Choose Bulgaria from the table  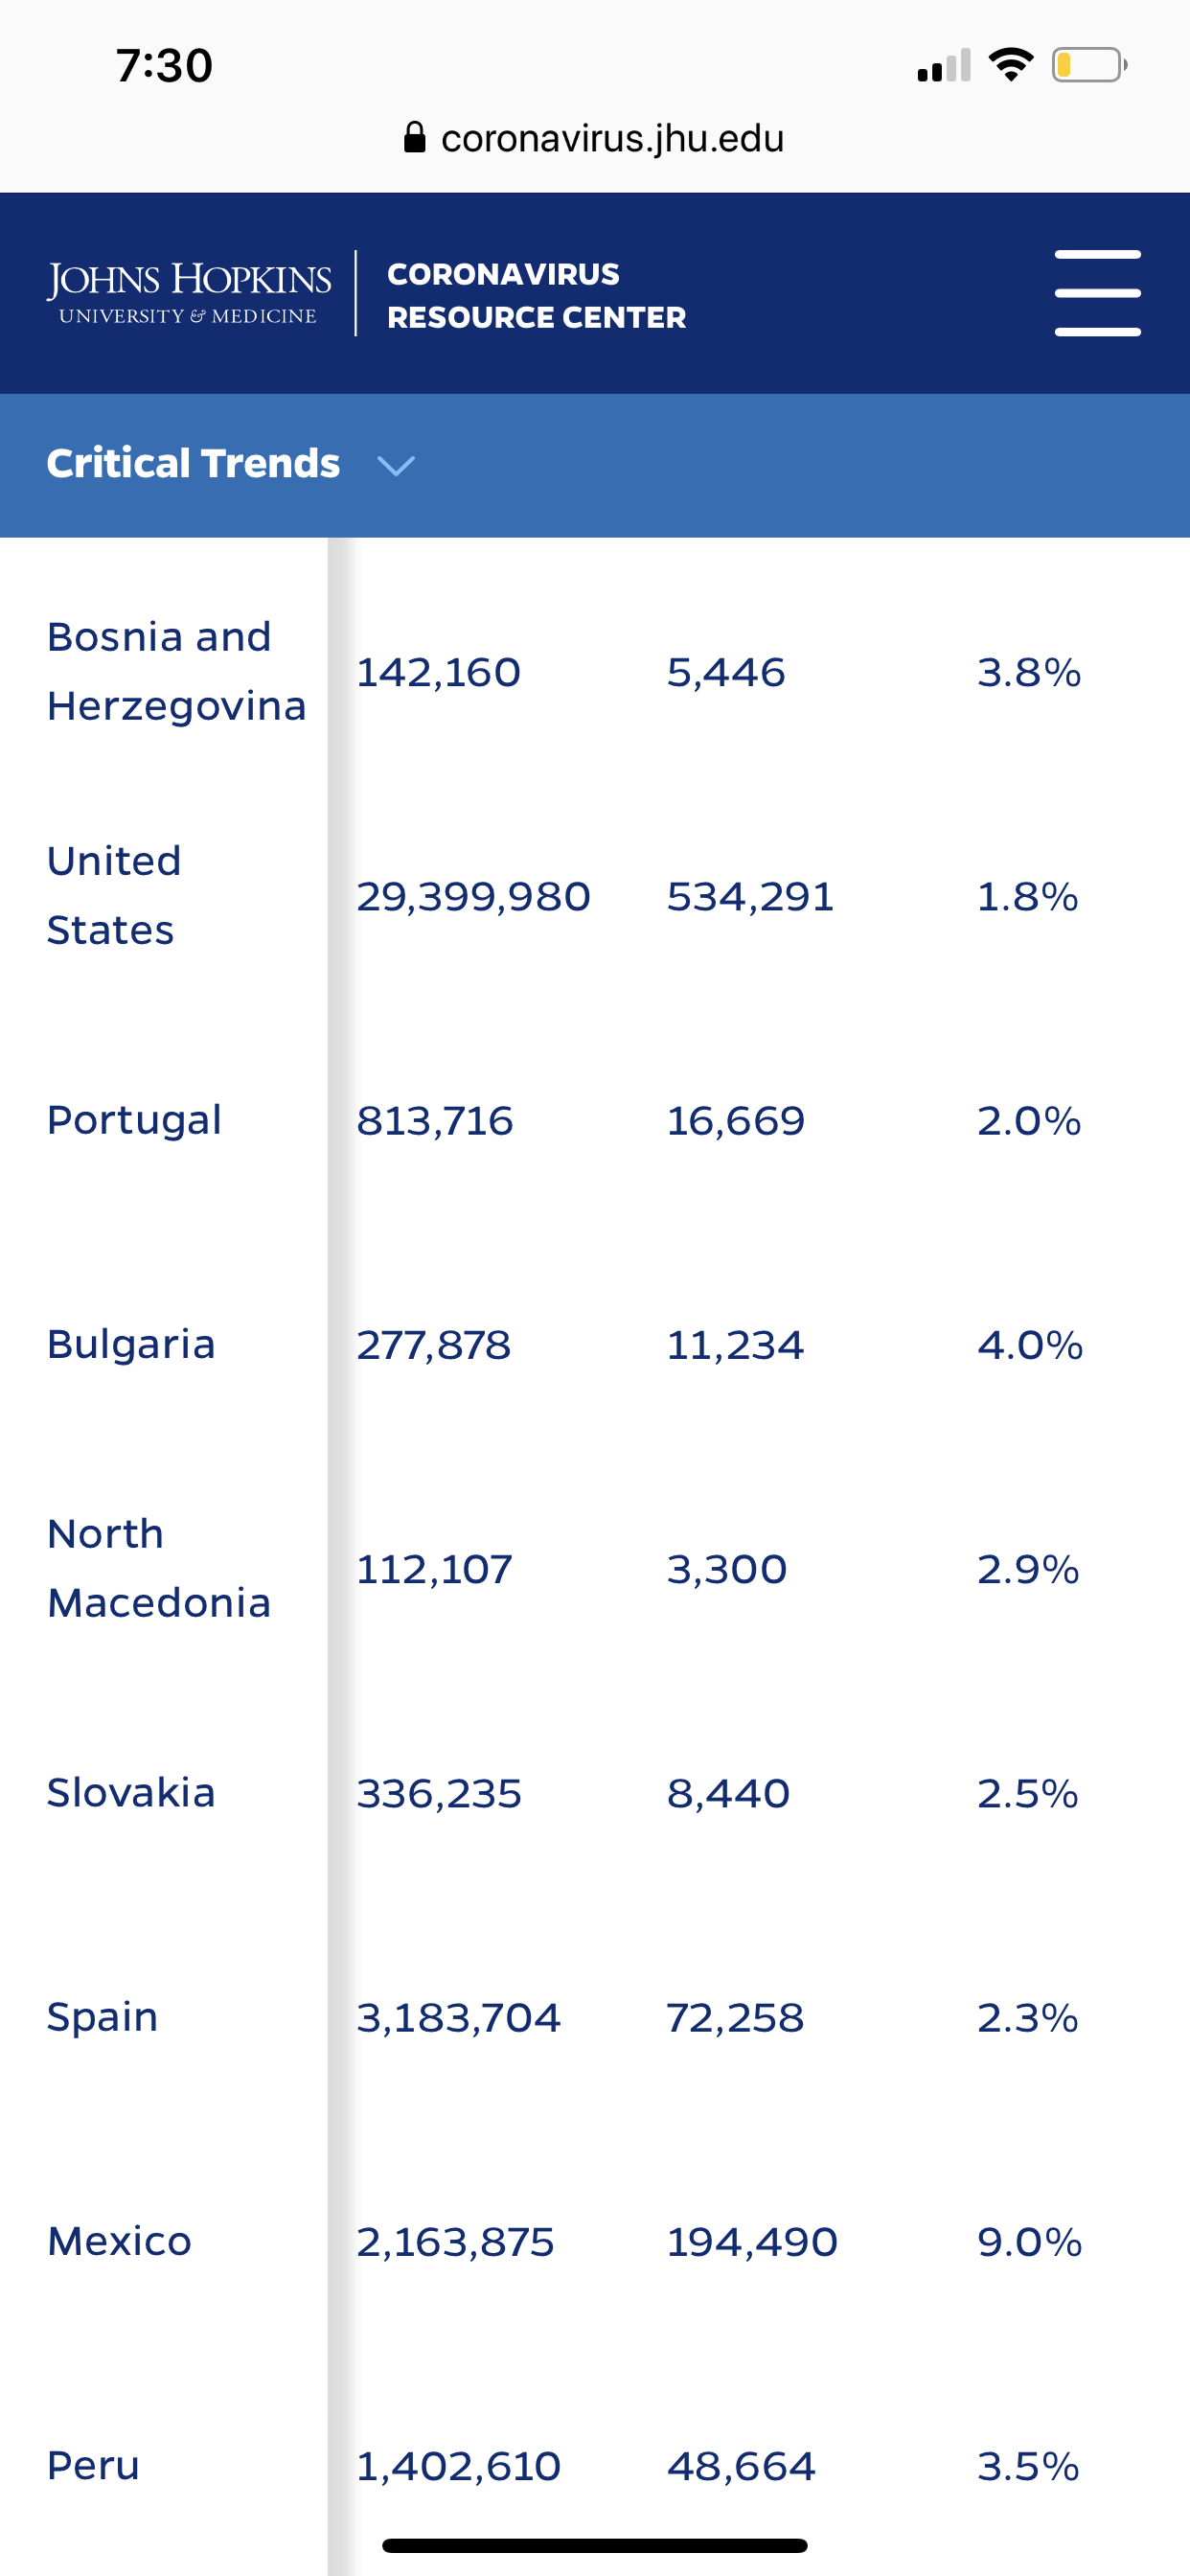tap(131, 1344)
